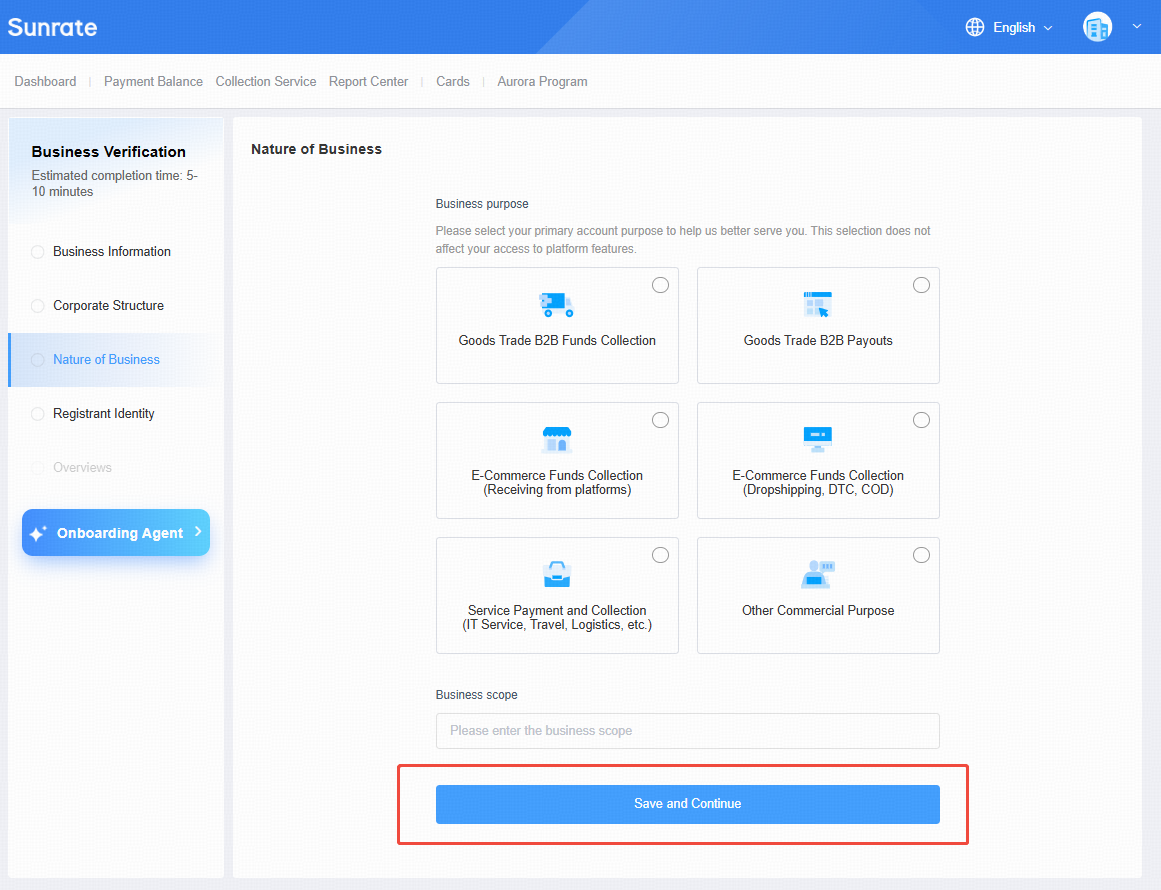The image size is (1161, 890).
Task: Click the Sunrate logo
Action: pyautogui.click(x=53, y=27)
